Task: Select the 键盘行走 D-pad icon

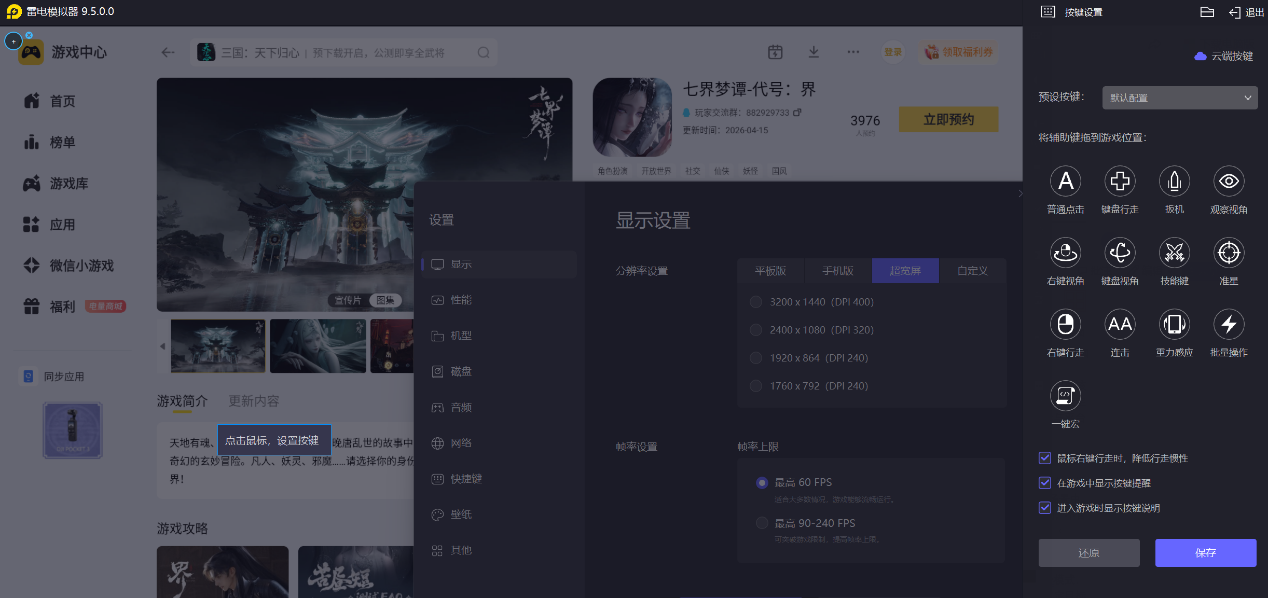Action: (1120, 181)
